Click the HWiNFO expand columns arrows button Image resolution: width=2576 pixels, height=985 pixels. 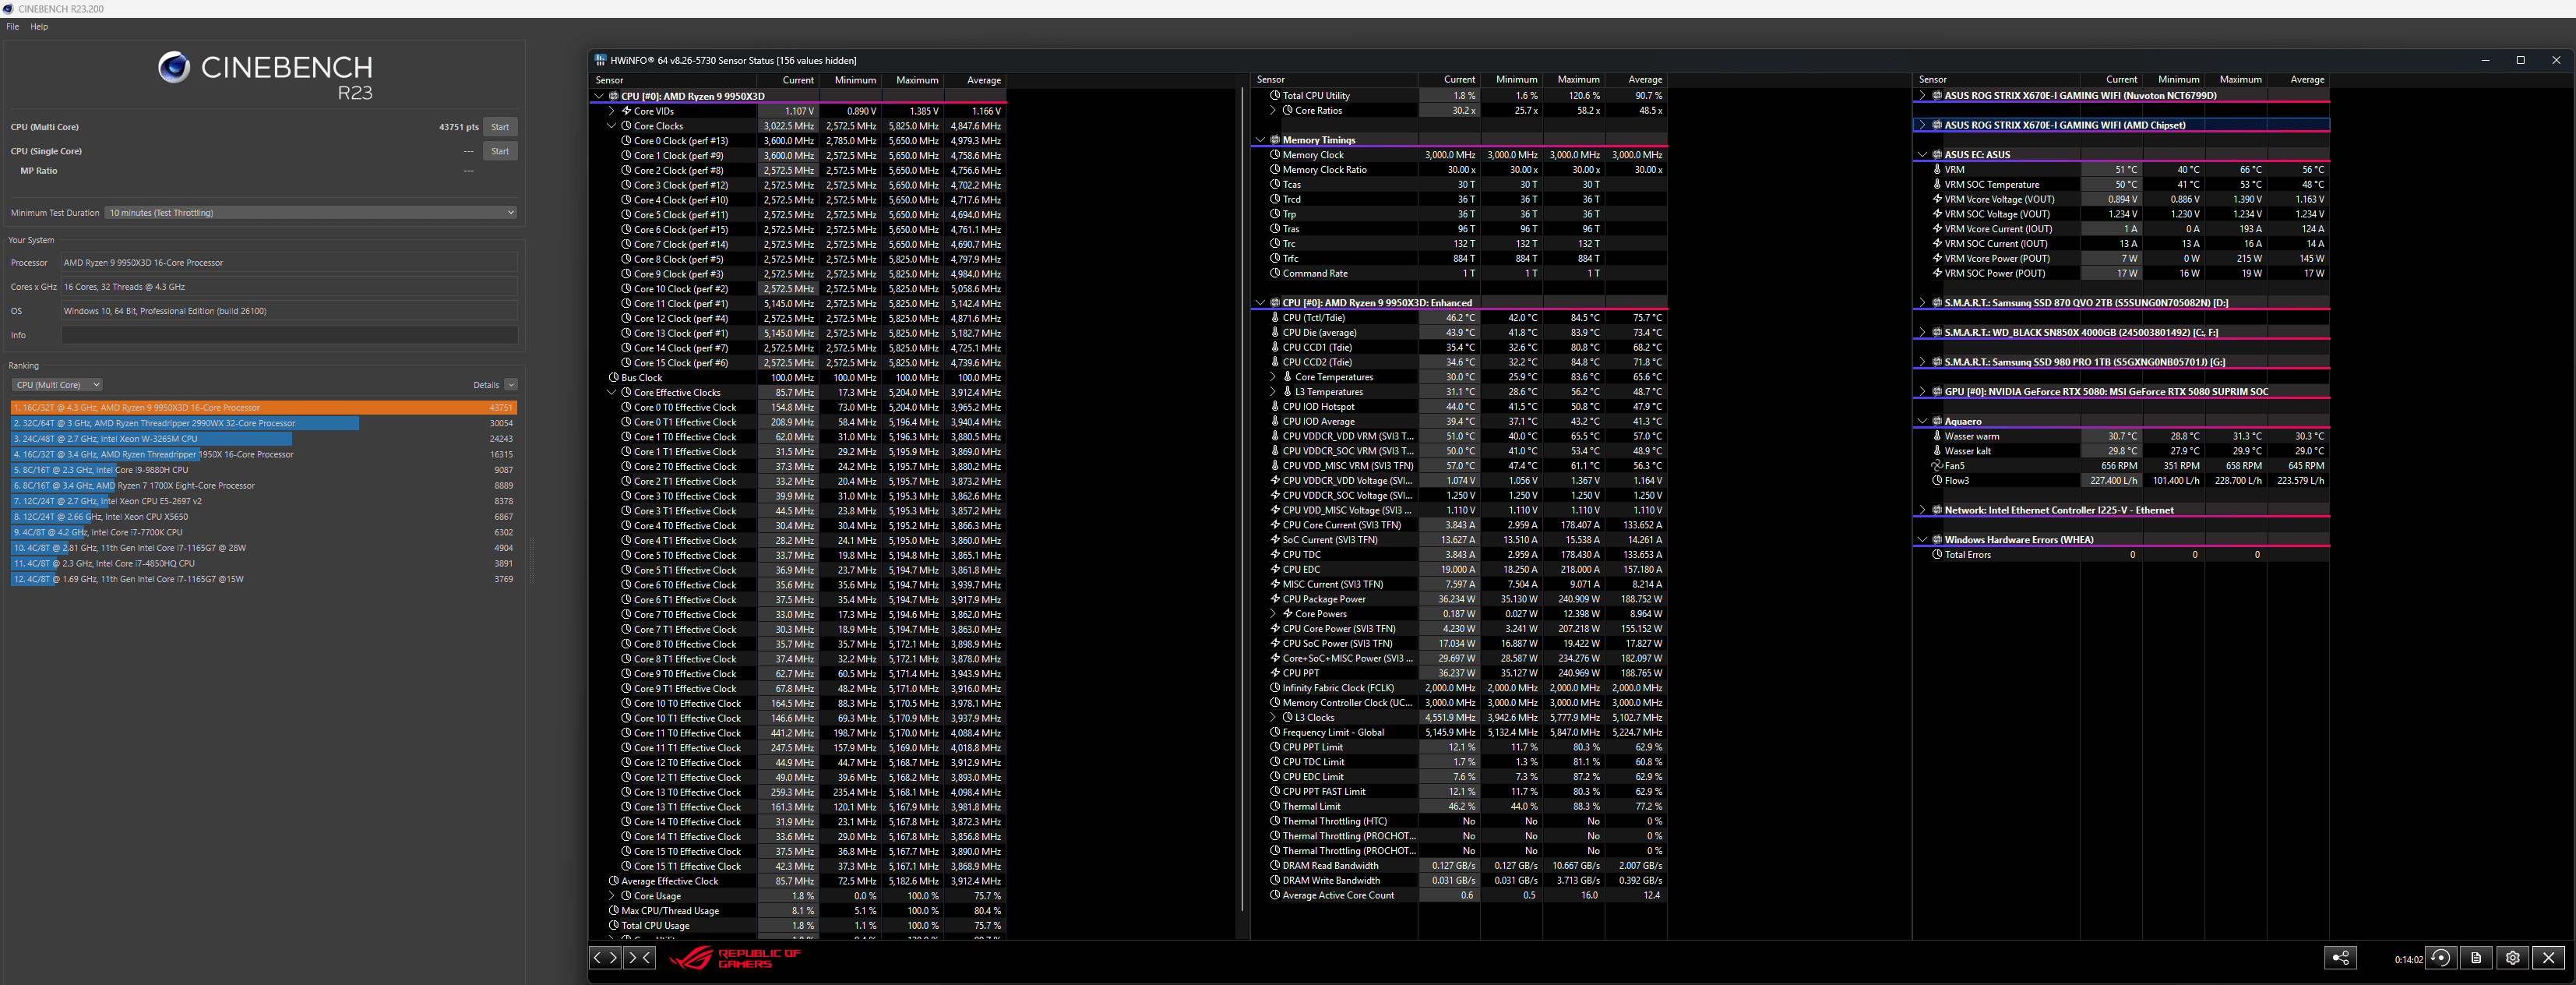click(605, 957)
